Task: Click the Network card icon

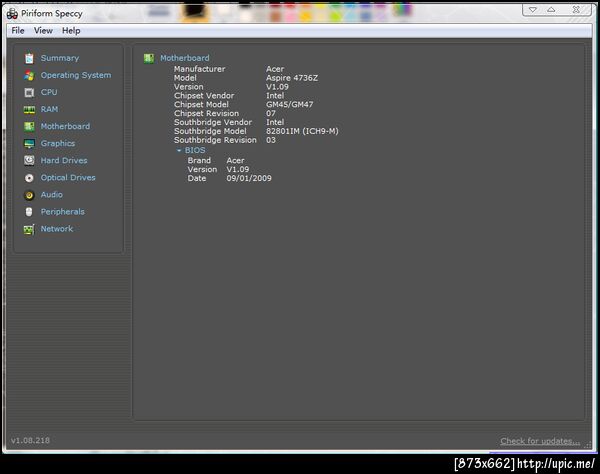Action: coord(29,229)
